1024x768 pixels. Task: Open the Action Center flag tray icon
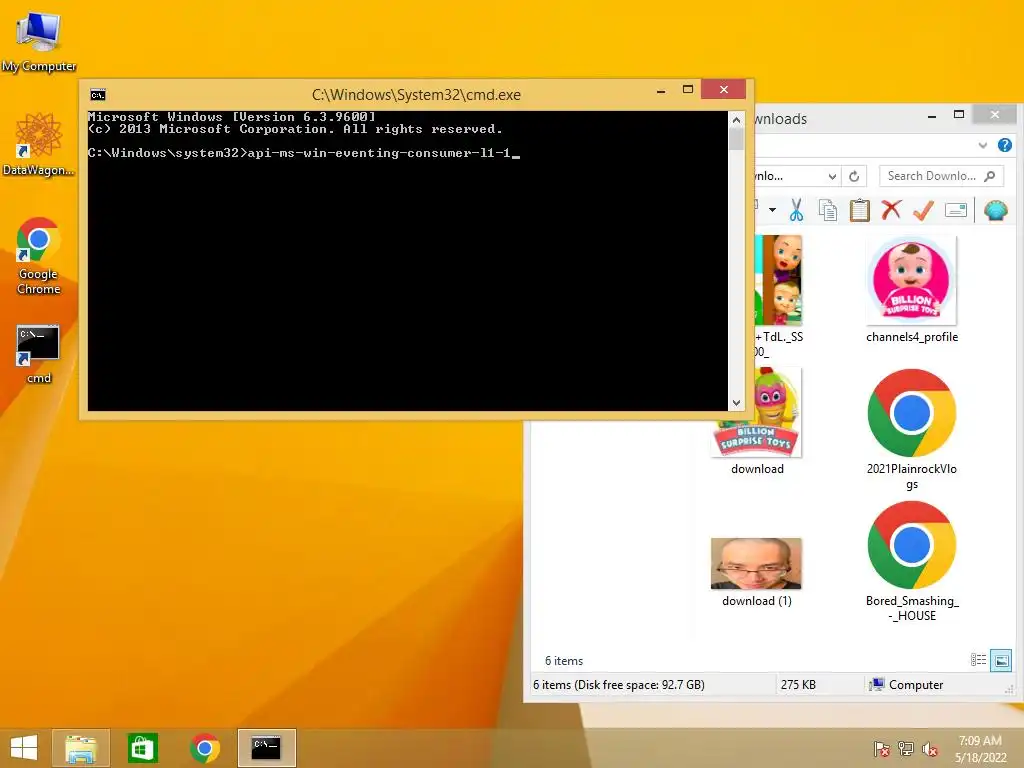pos(881,749)
